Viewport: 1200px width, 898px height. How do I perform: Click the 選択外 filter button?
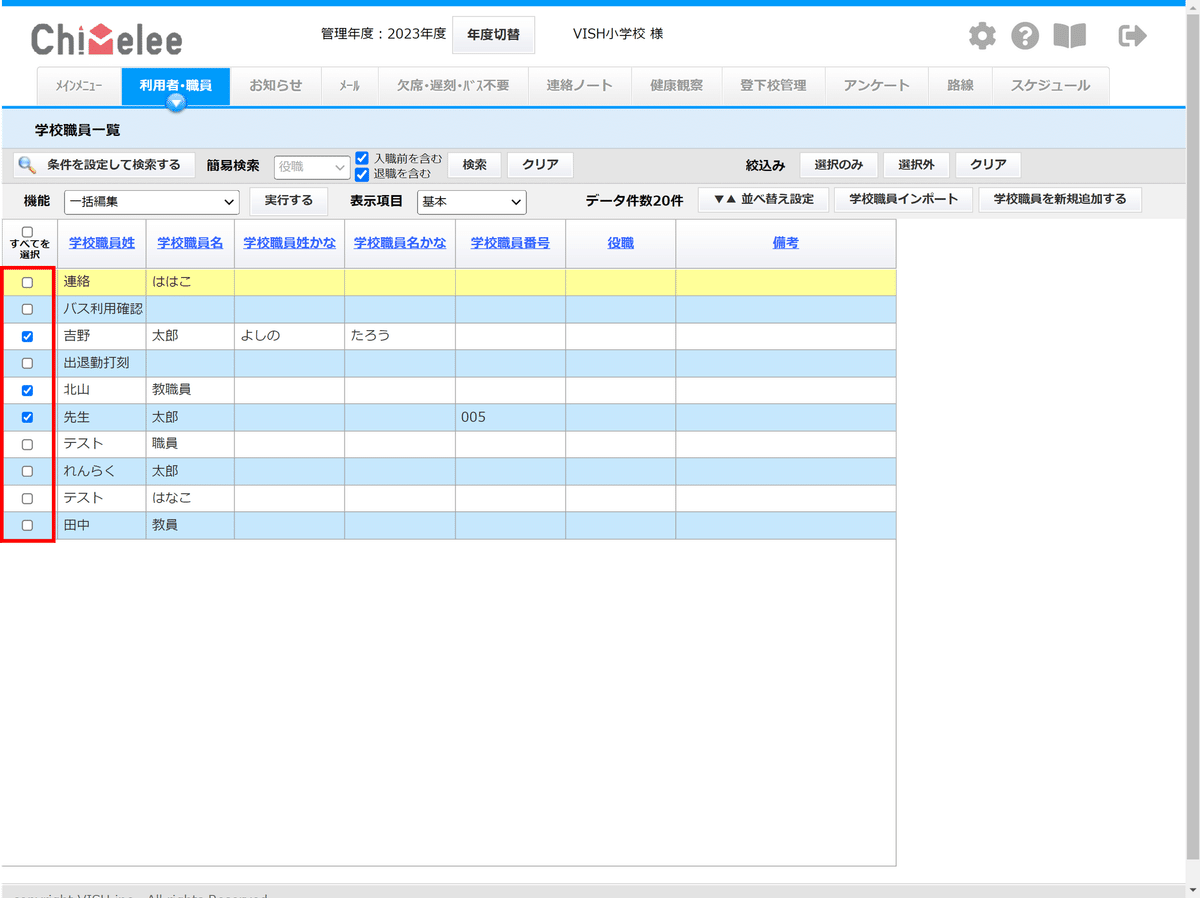(916, 165)
